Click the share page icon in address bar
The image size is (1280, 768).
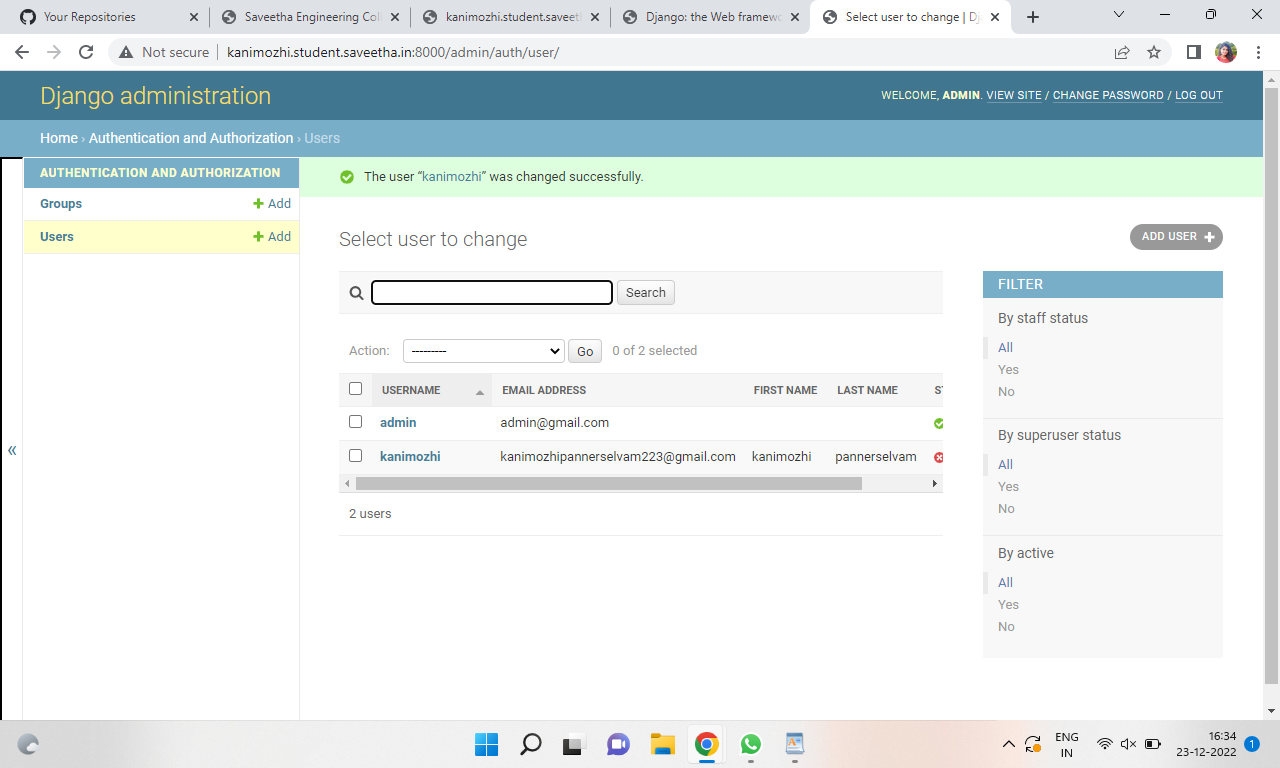point(1122,52)
